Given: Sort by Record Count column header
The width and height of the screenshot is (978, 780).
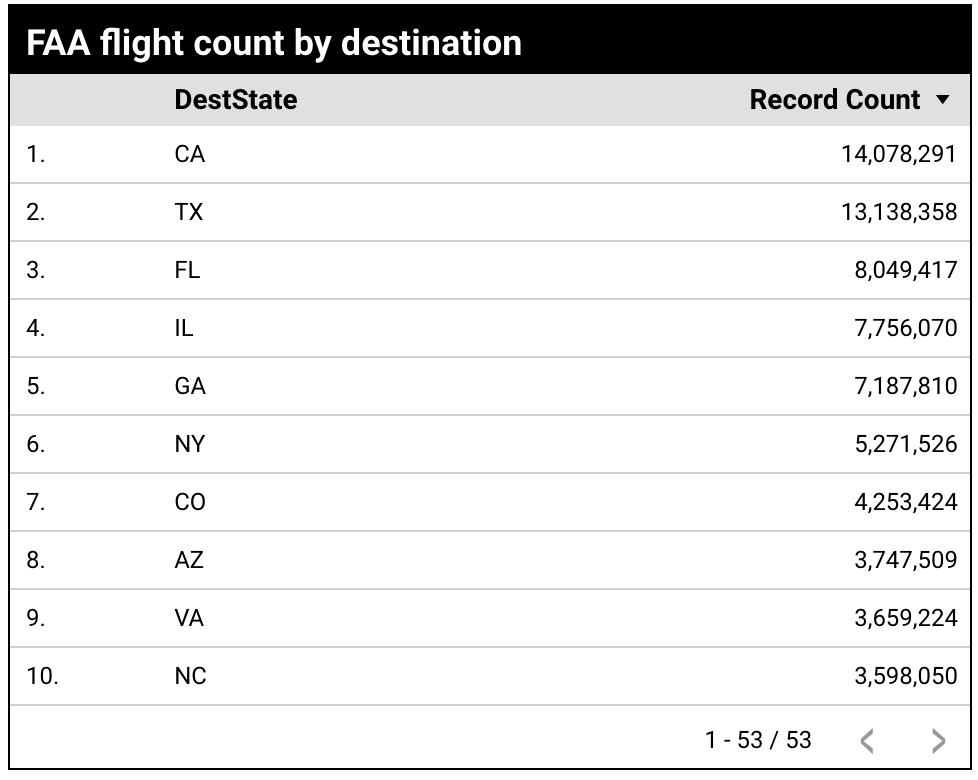Looking at the screenshot, I should click(834, 100).
